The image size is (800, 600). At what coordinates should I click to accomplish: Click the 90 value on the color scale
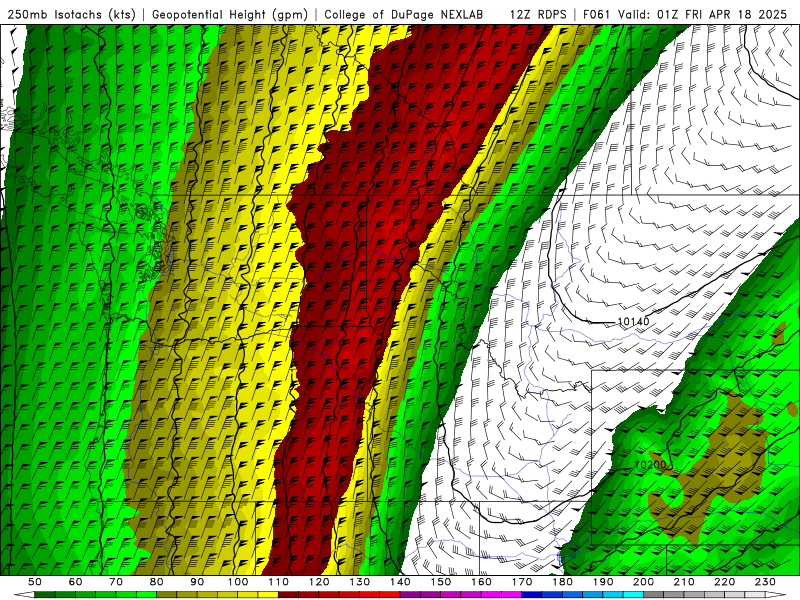[x=197, y=582]
